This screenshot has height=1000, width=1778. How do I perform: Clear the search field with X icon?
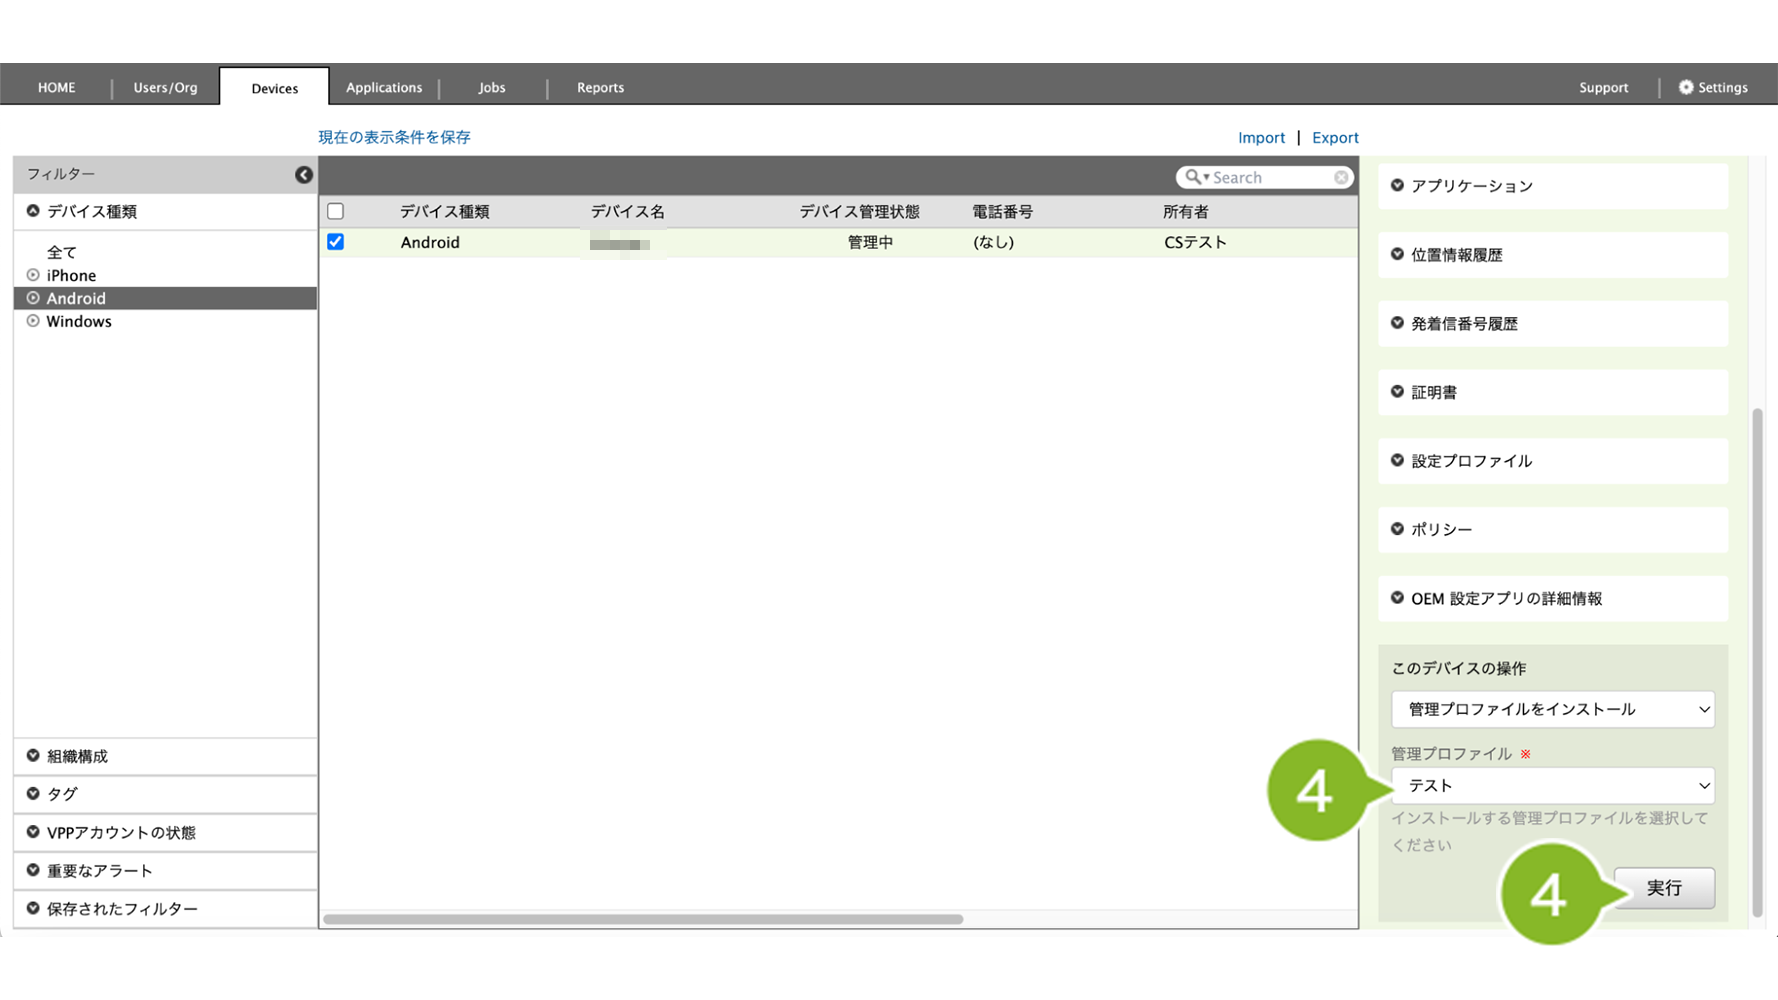click(x=1340, y=177)
